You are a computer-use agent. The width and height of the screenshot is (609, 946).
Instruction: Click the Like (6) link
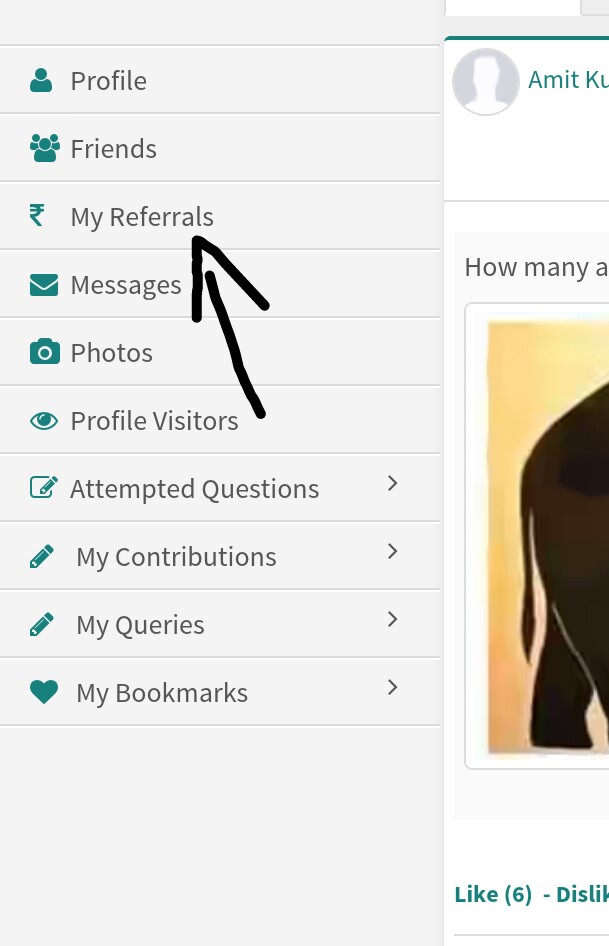tap(493, 894)
